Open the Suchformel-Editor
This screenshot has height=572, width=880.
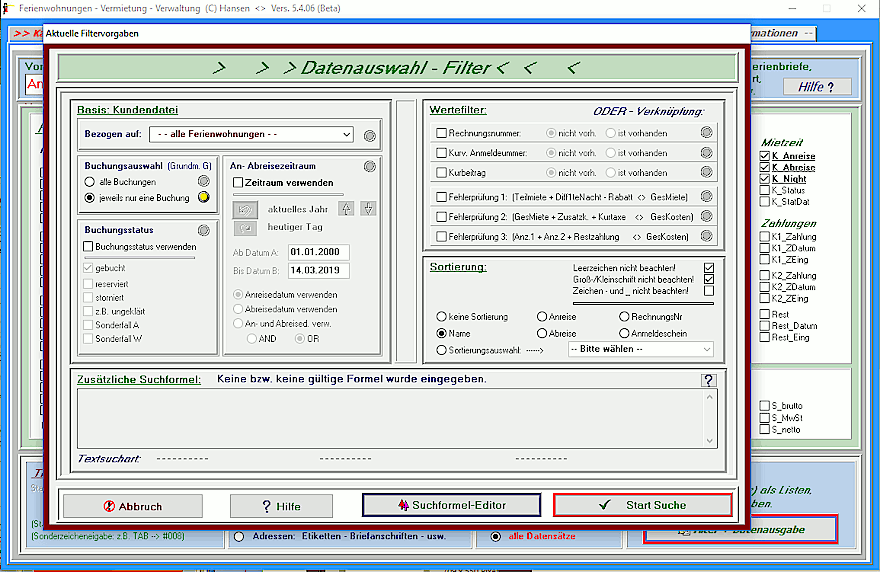451,505
